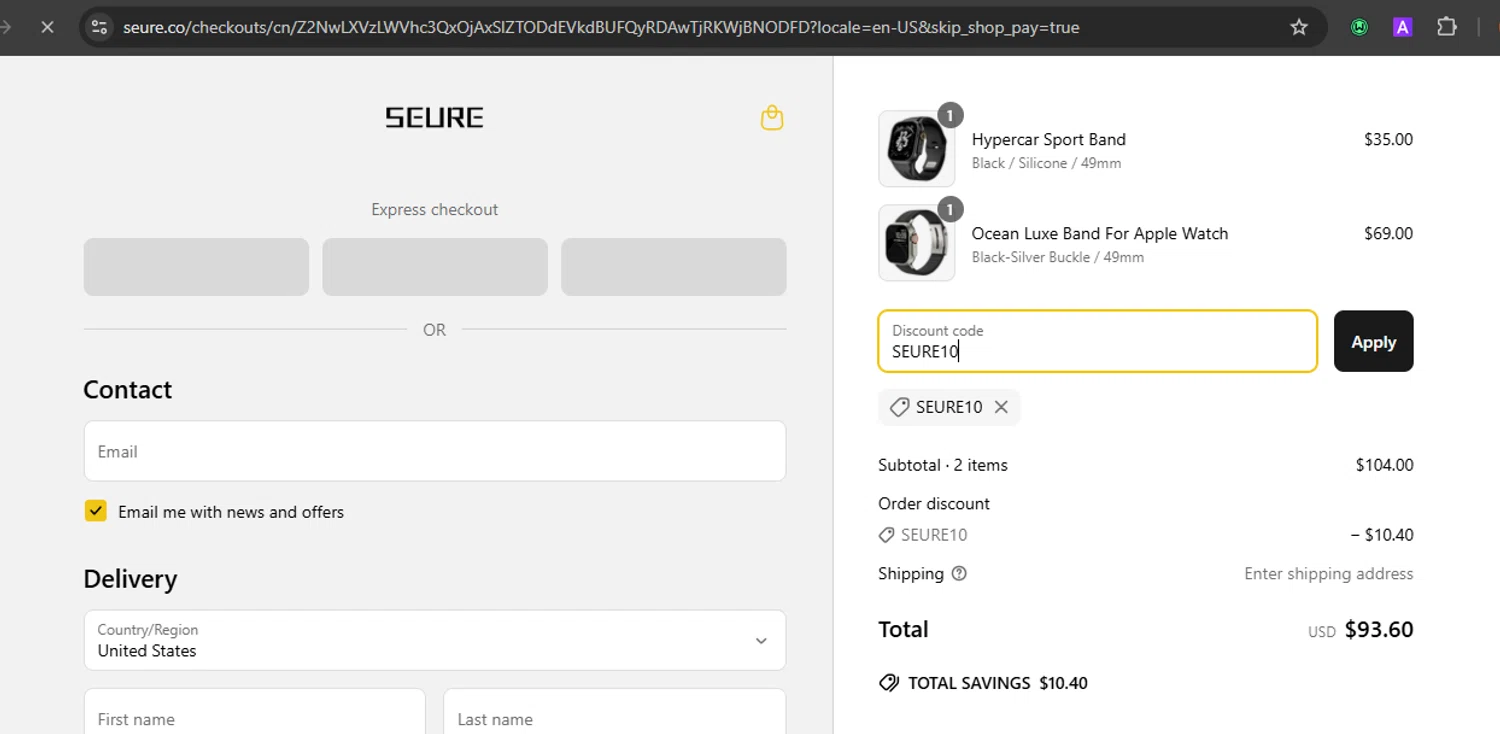Open the purple A browser extension
Viewport: 1500px width, 734px height.
[x=1402, y=27]
